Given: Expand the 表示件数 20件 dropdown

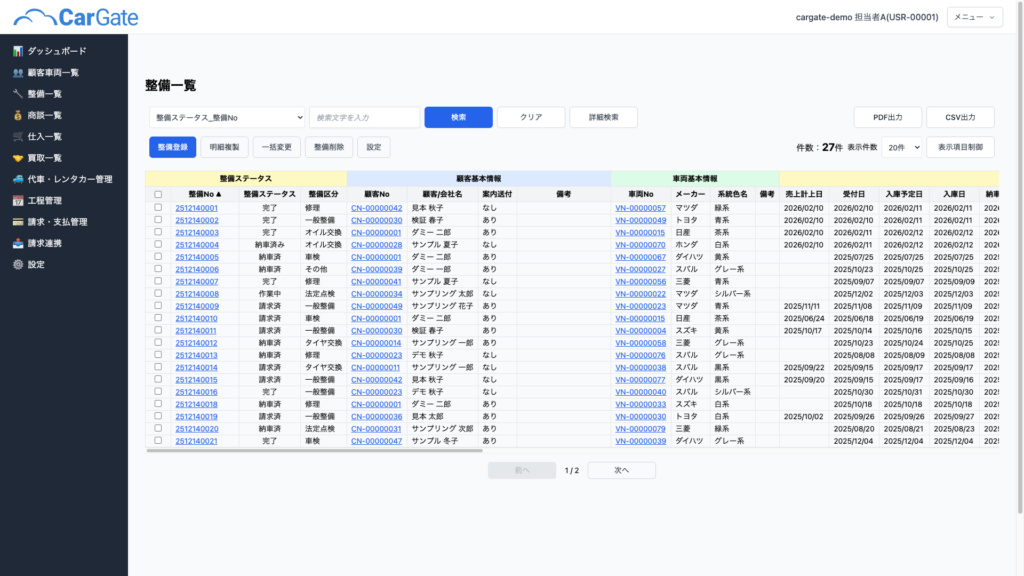Looking at the screenshot, I should 901,147.
